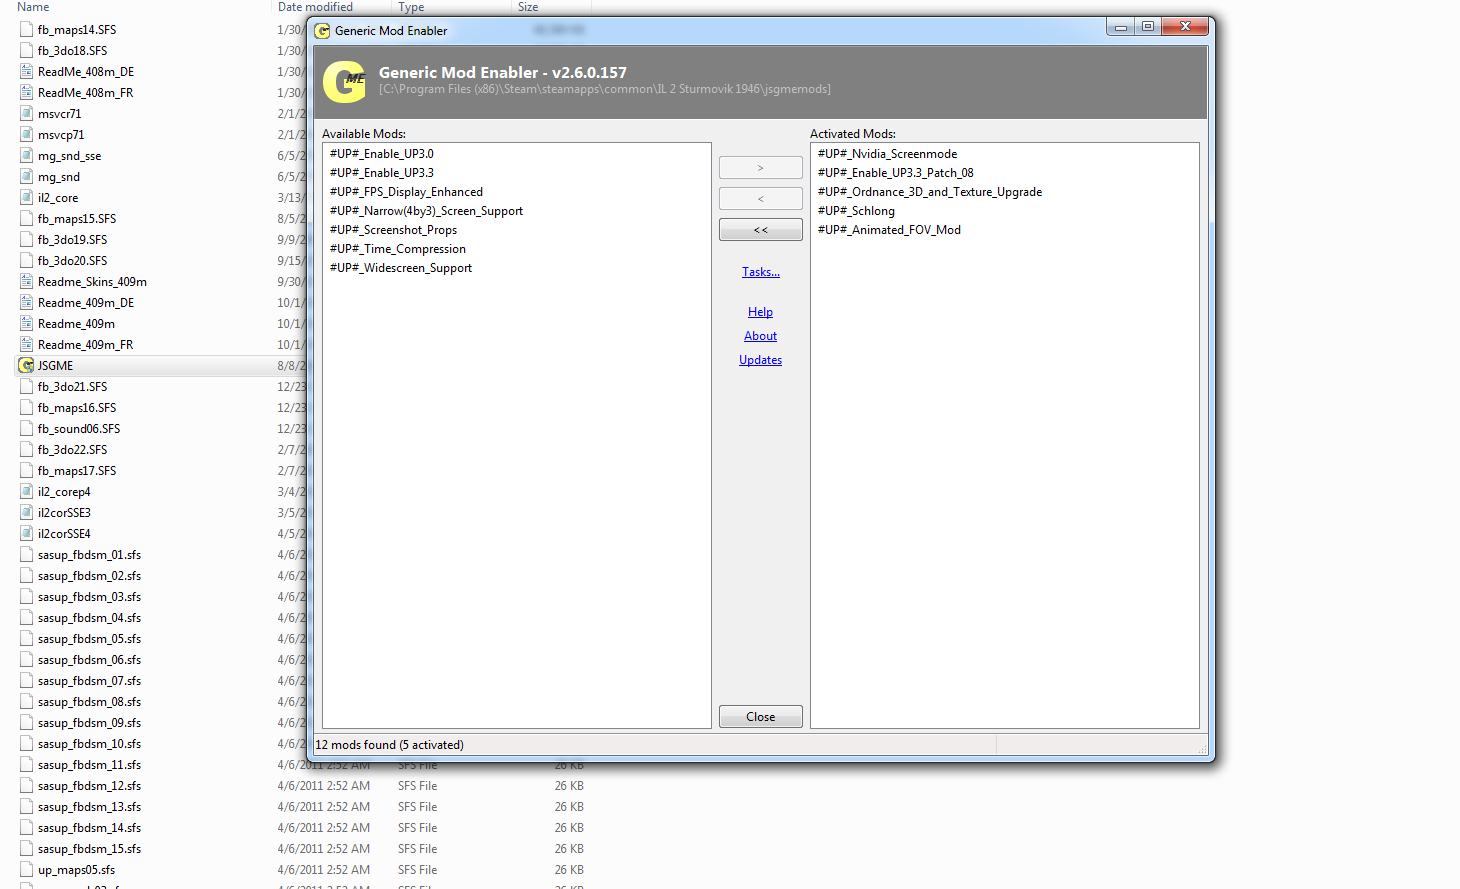Click the il2corSSE3 file icon
This screenshot has height=889, width=1460.
coord(27,513)
